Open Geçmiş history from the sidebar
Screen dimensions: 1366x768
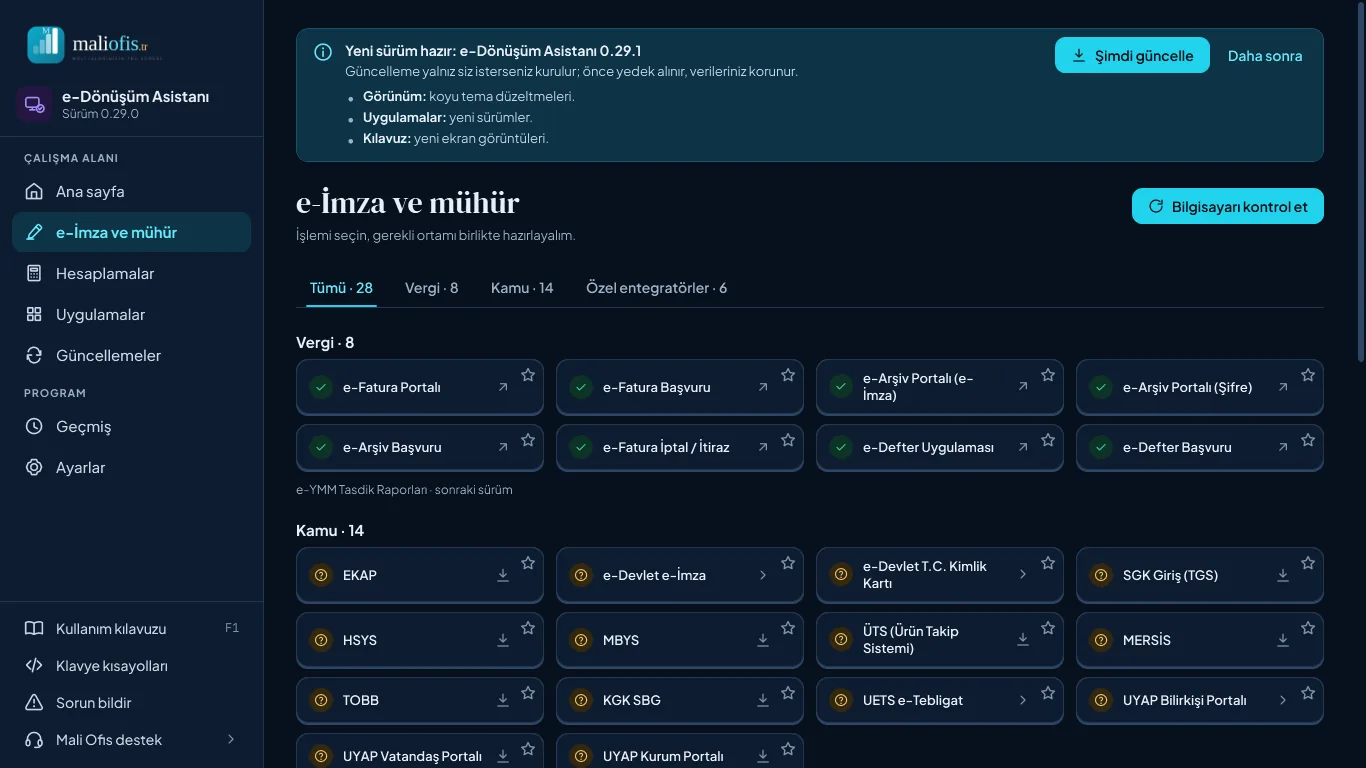(131, 426)
